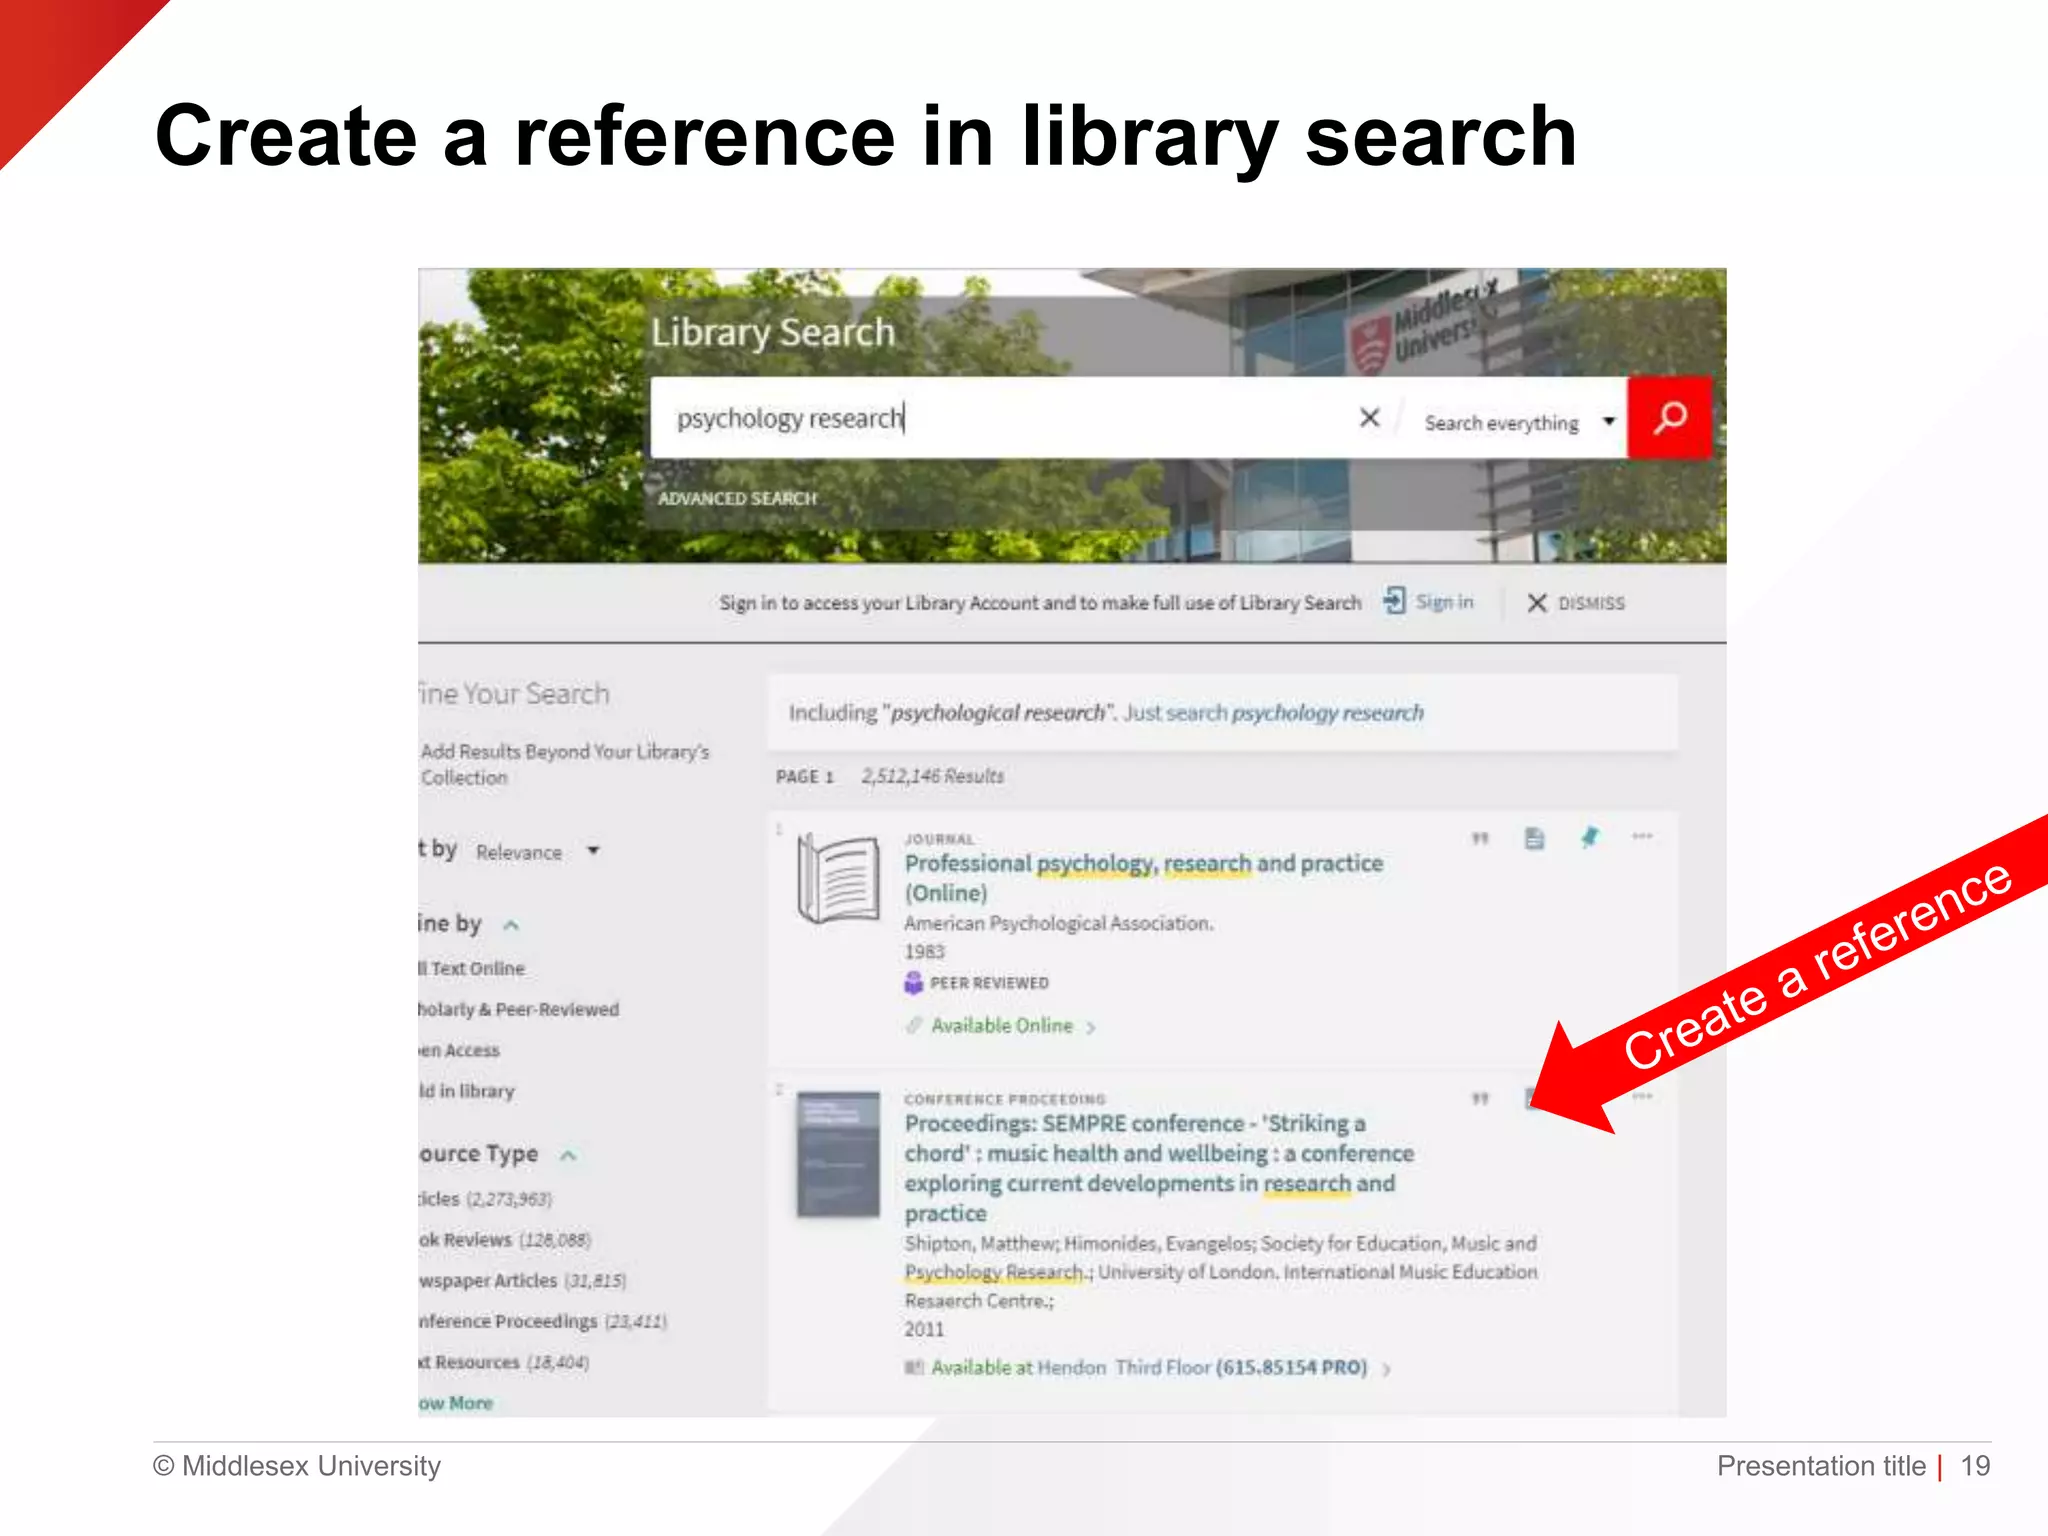Click the Sign in door icon
Screen dimensions: 2048x1536
(1394, 601)
